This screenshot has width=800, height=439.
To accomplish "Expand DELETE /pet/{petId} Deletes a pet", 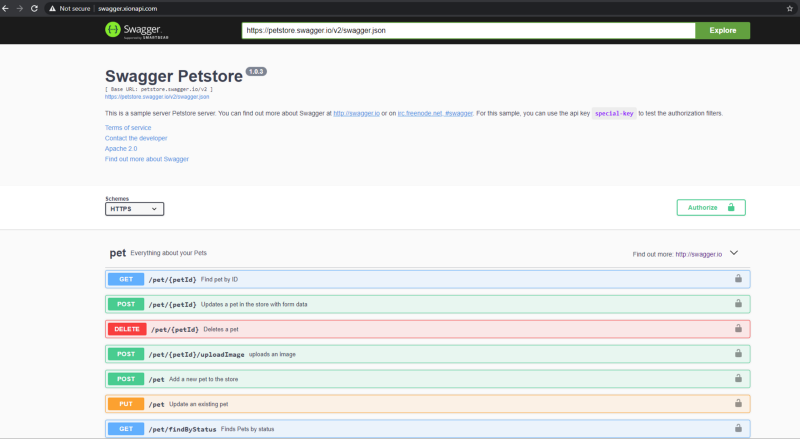I will point(428,329).
